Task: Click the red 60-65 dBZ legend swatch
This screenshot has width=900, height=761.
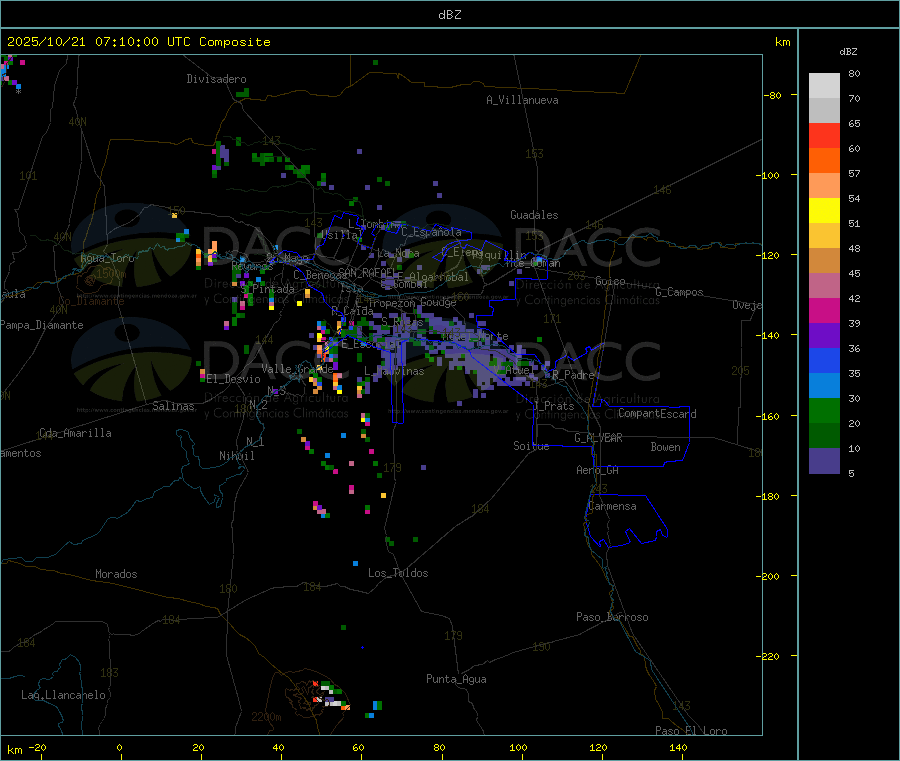Action: pyautogui.click(x=824, y=135)
